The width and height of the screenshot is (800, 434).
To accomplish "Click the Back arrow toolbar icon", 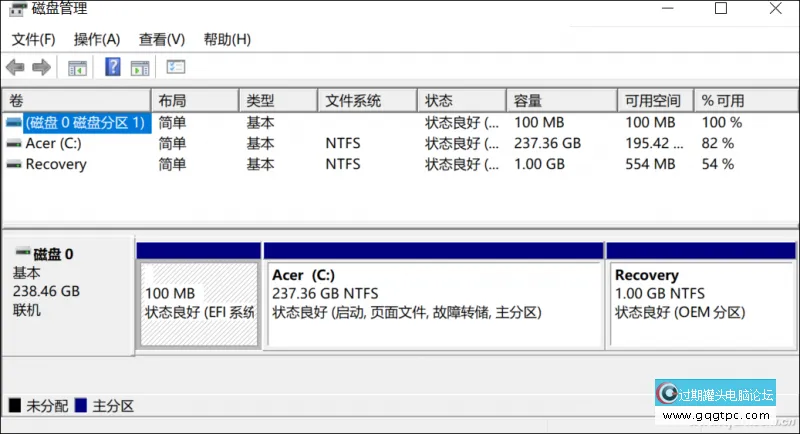I will (x=15, y=67).
